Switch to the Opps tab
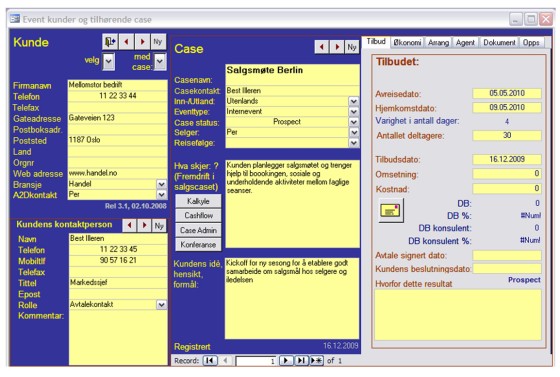 pyautogui.click(x=531, y=42)
